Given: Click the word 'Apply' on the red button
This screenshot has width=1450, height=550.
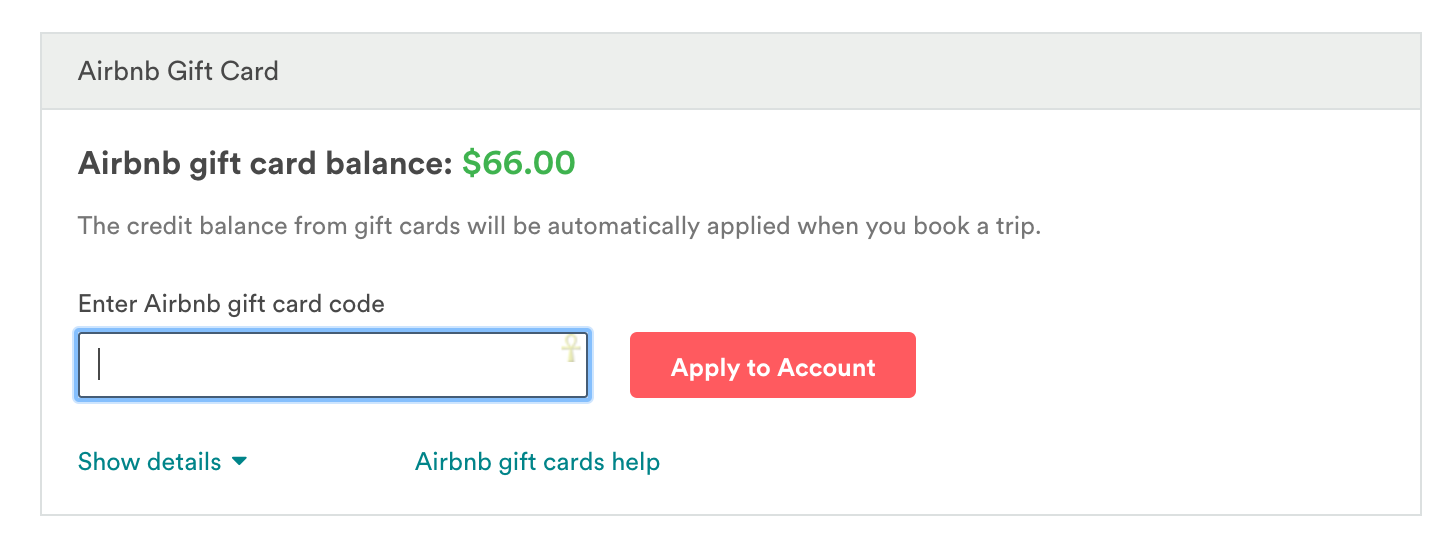Looking at the screenshot, I should (x=705, y=368).
